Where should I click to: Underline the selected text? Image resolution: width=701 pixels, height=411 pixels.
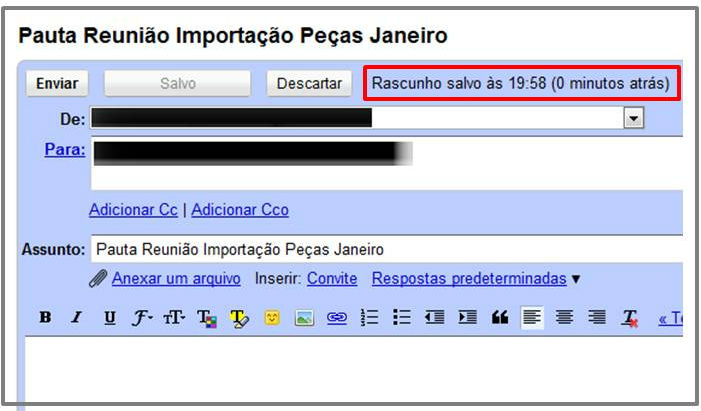(x=110, y=318)
